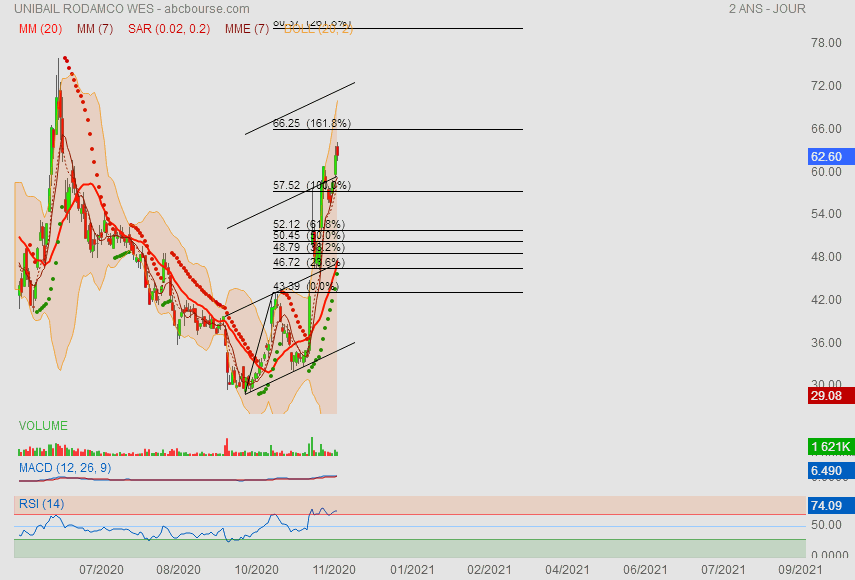855x580 pixels.
Task: Select the red-brown MM (7) indicator legend
Action: coord(95,29)
